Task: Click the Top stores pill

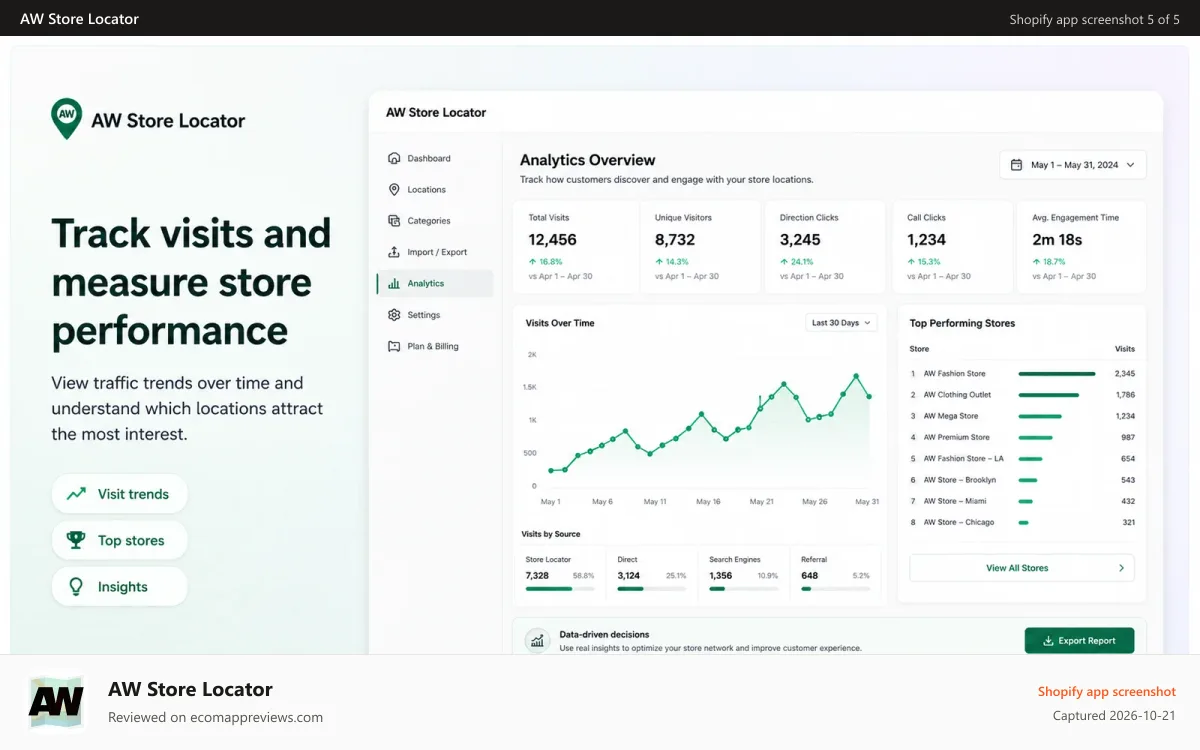Action: [x=120, y=540]
